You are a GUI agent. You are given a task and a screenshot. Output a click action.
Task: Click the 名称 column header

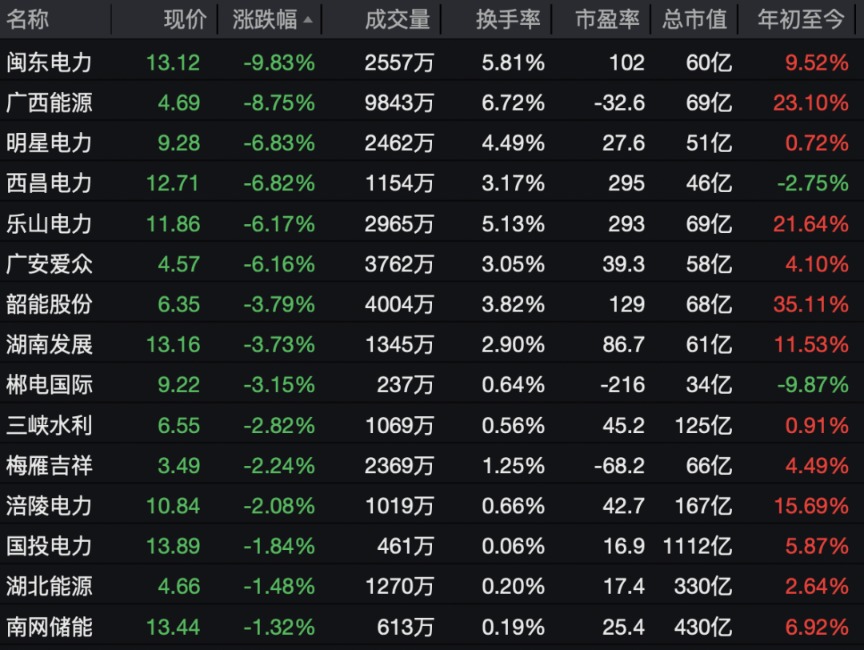tap(27, 19)
